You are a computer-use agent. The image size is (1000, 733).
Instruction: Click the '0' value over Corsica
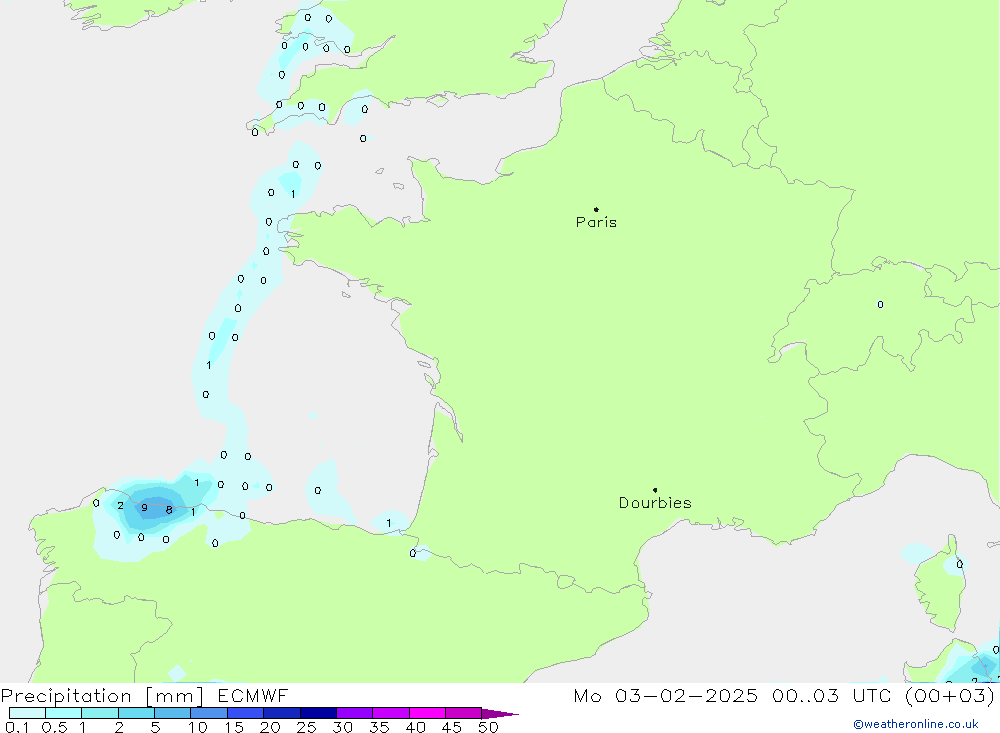click(959, 564)
